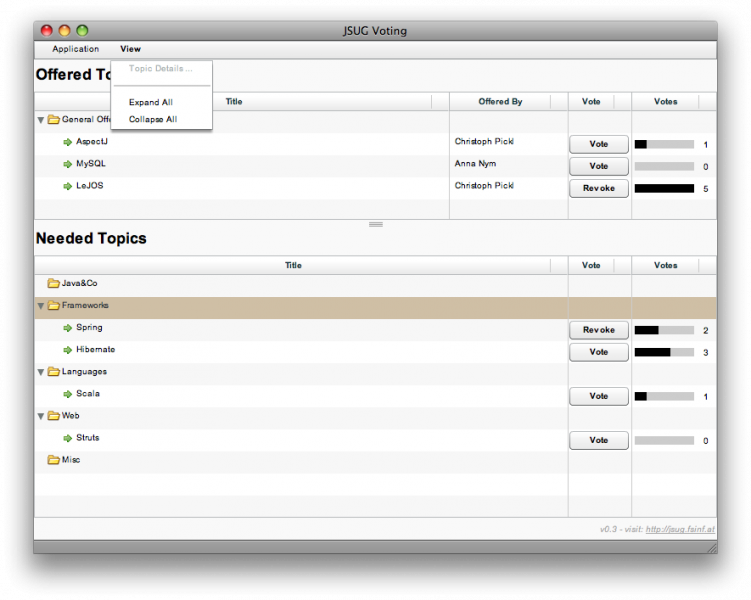Select the Misc category label
751x600 pixels.
pyautogui.click(x=71, y=460)
